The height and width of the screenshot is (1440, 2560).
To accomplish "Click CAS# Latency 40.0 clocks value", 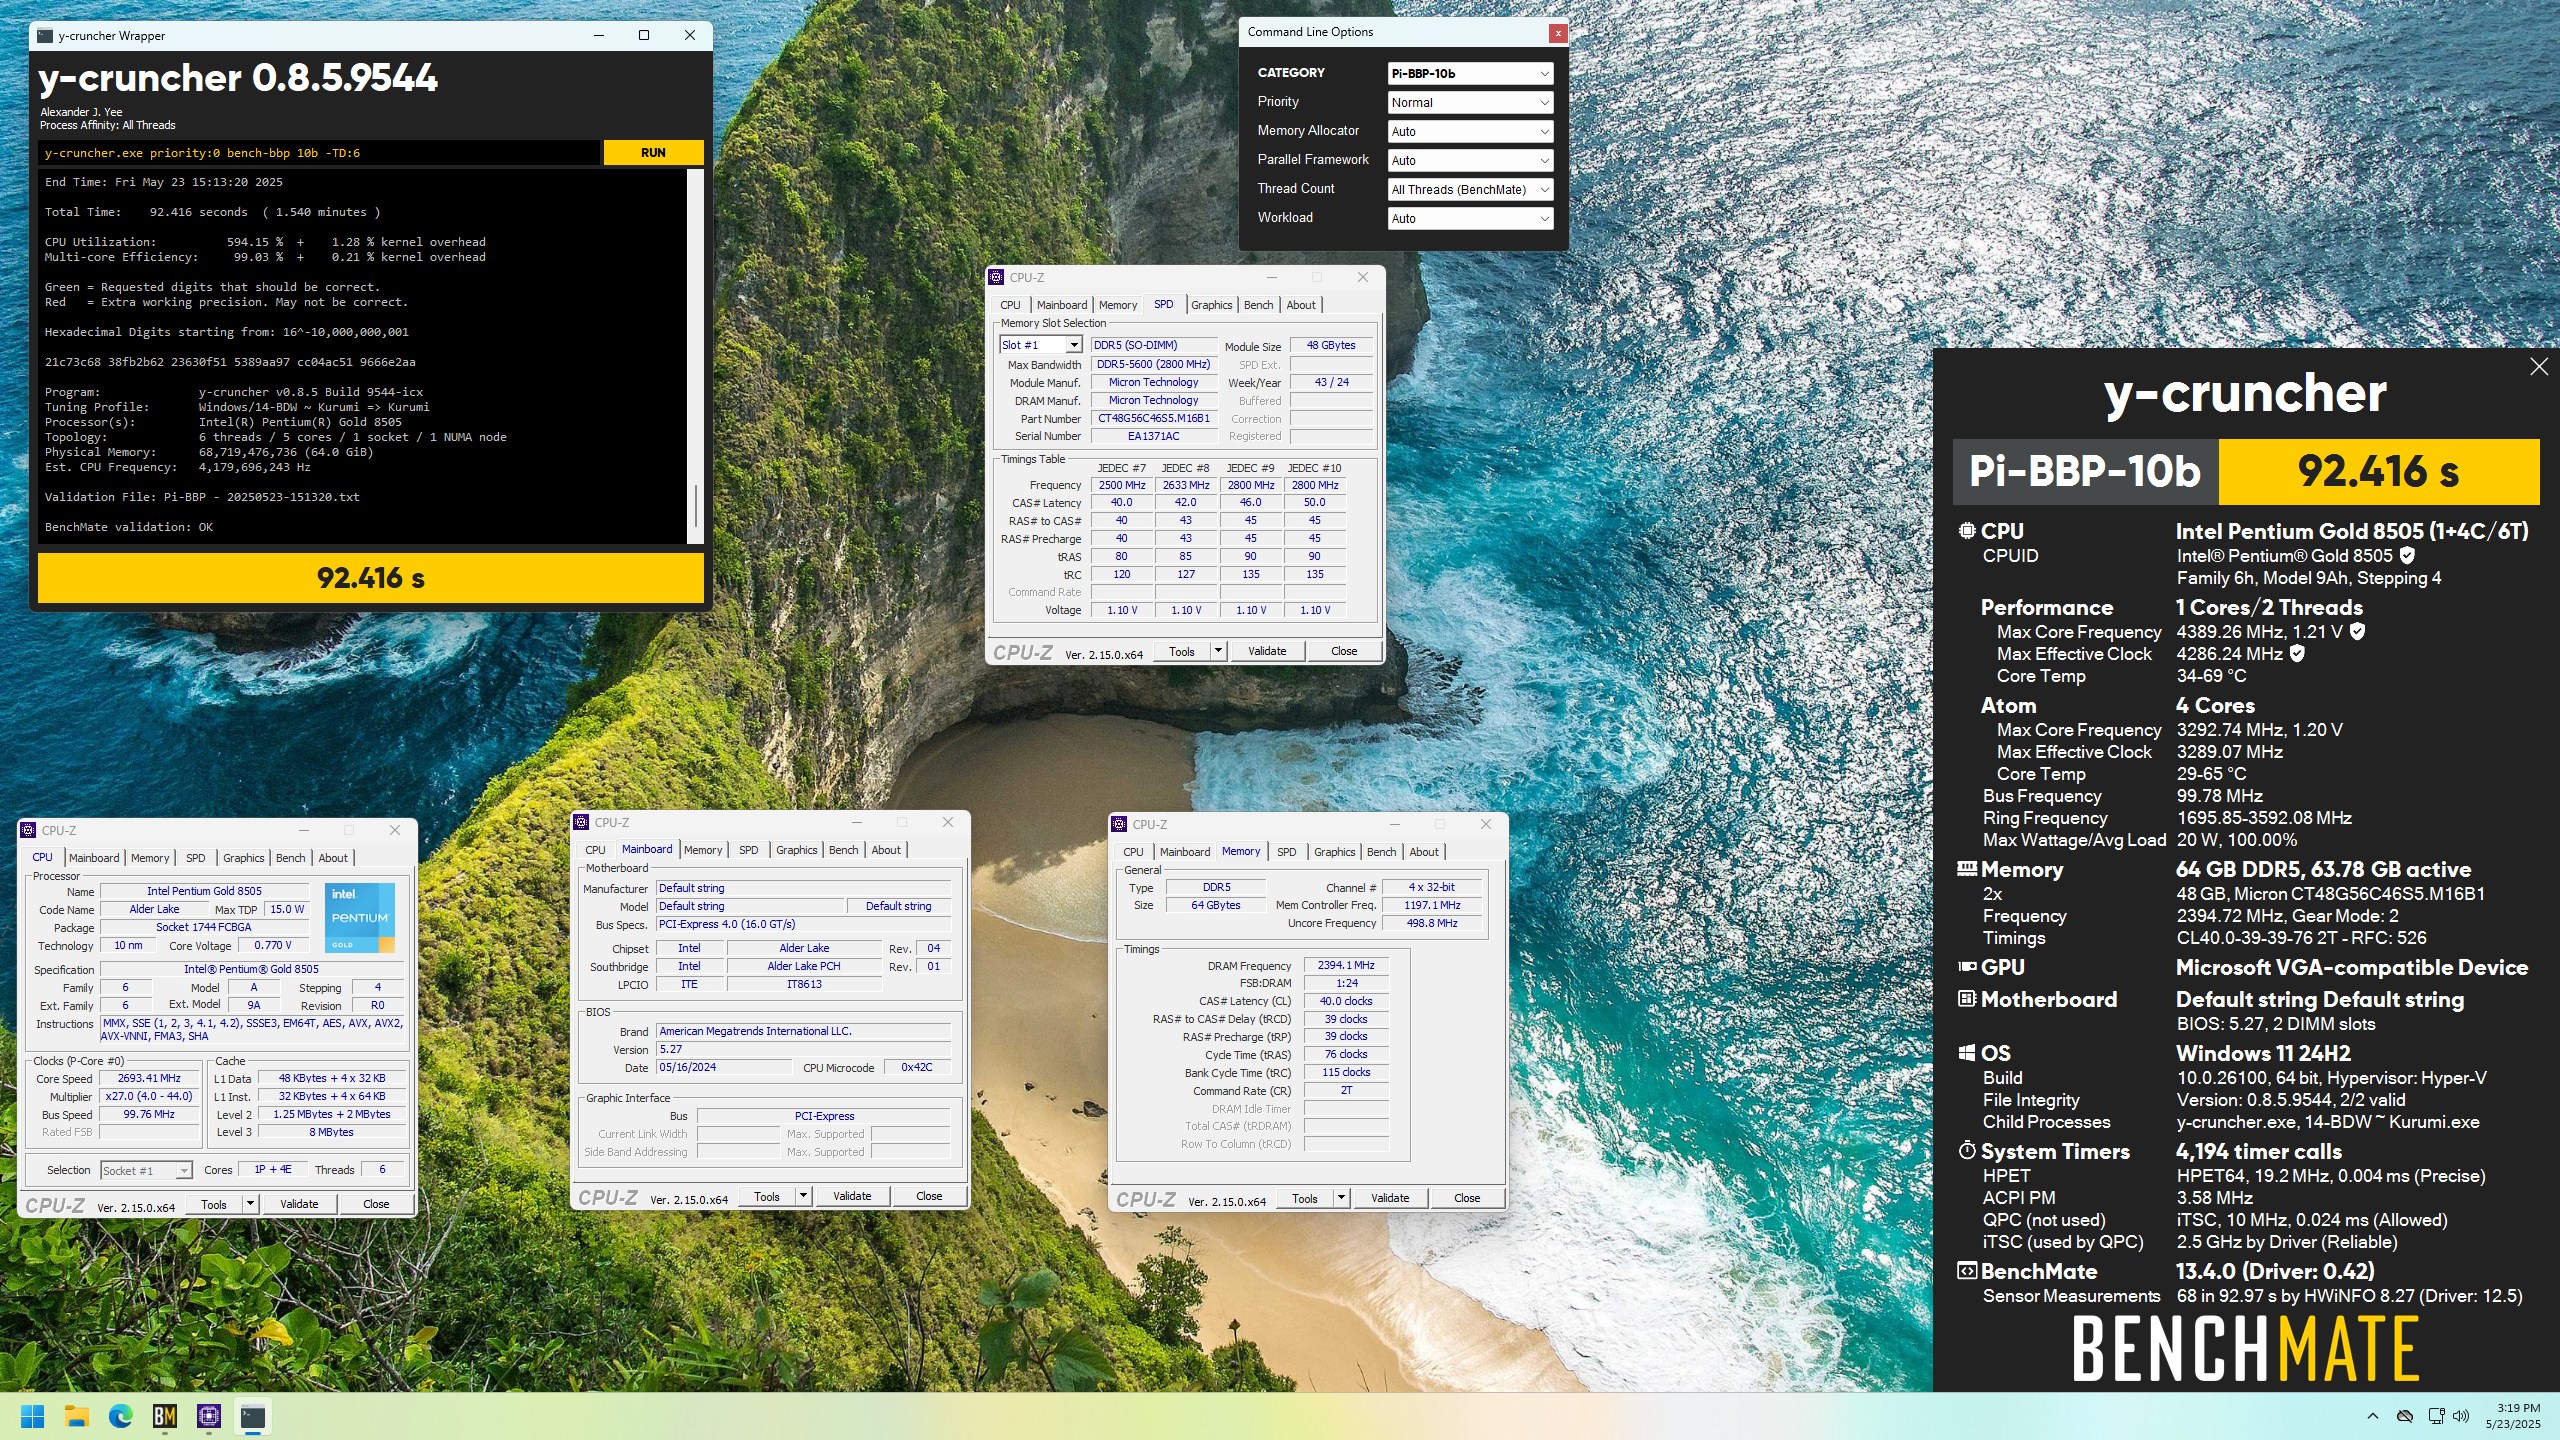I will (1346, 1002).
